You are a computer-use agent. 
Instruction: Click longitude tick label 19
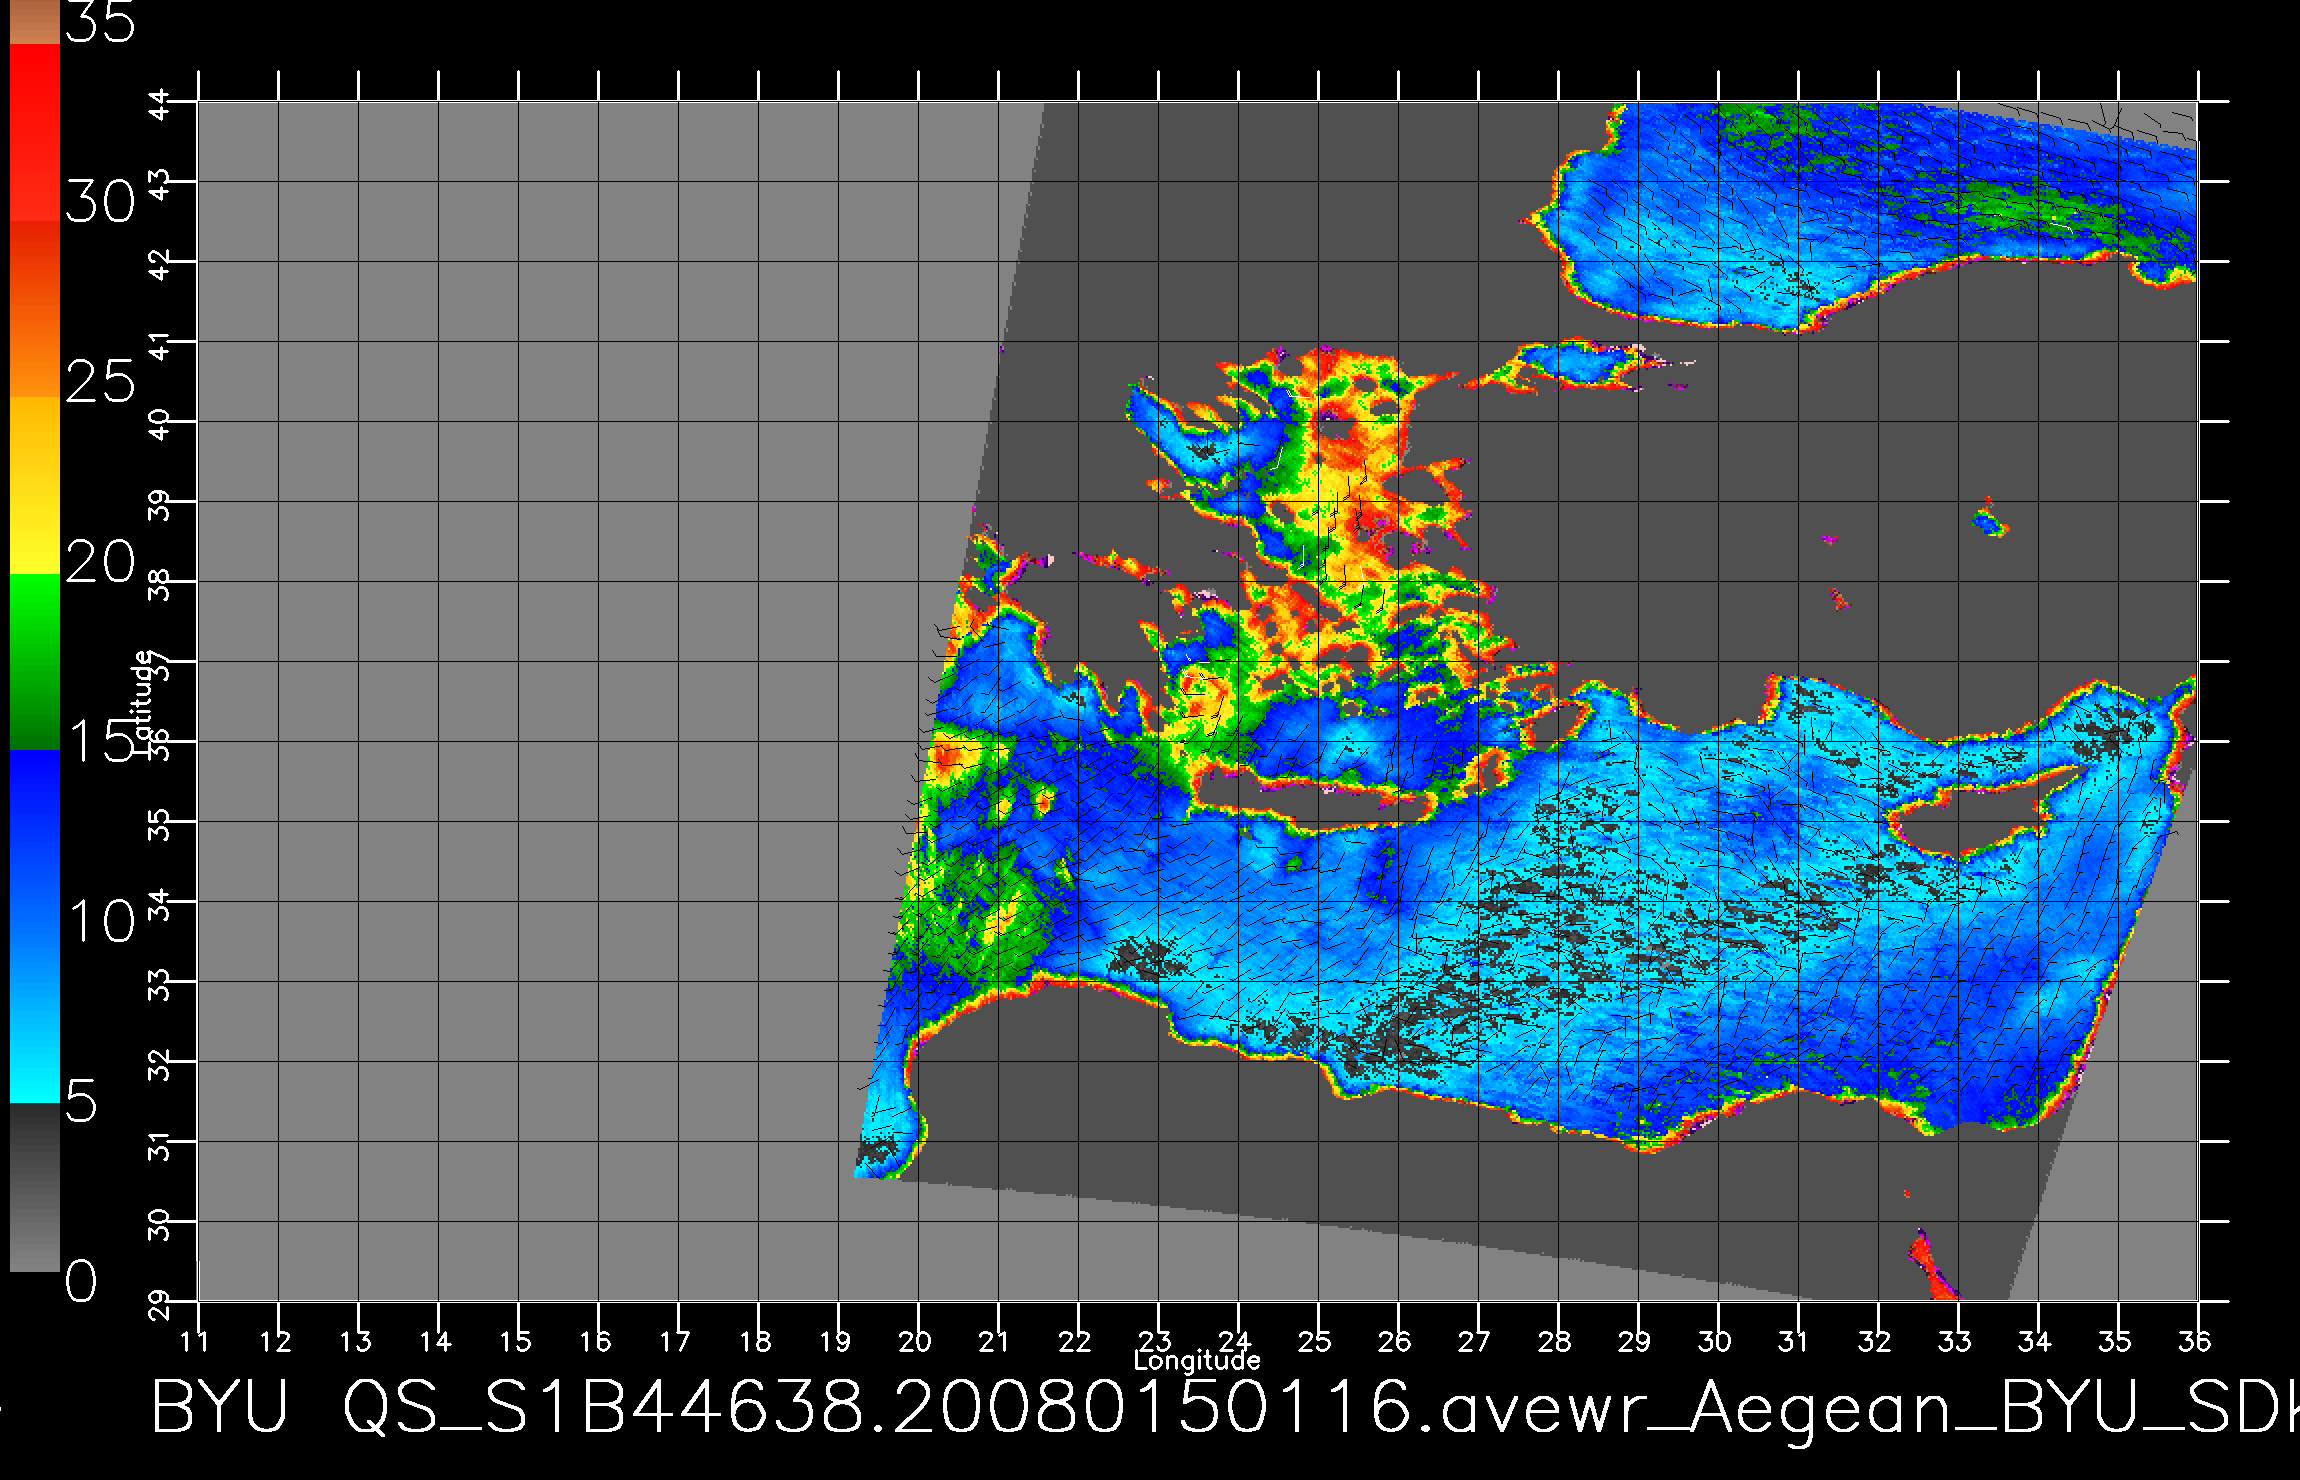(x=835, y=1342)
